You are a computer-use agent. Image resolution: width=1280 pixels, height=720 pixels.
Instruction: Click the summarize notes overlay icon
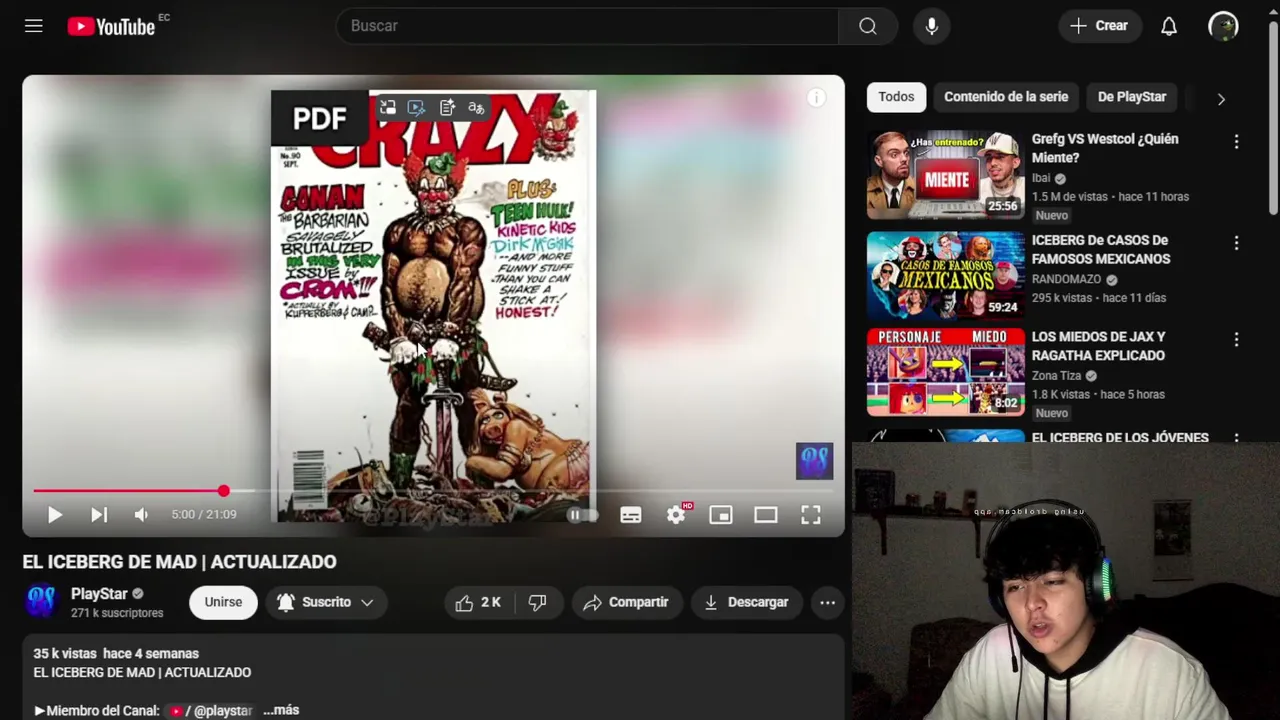pyautogui.click(x=447, y=108)
